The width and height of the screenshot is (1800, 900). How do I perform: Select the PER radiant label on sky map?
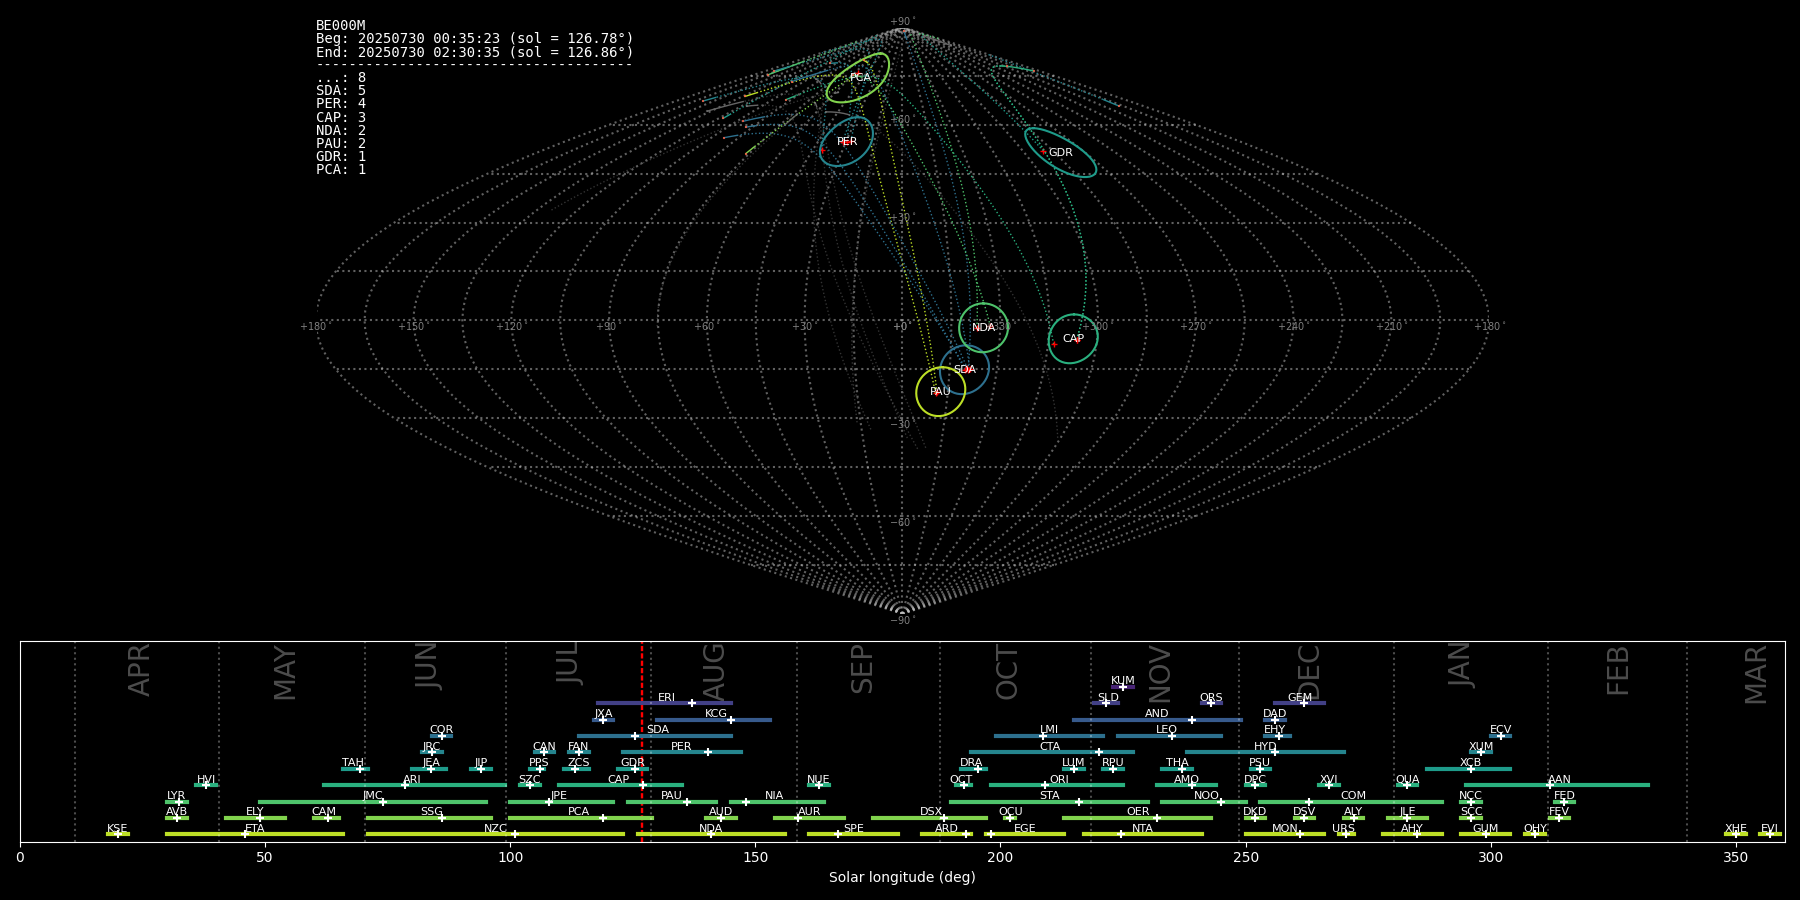[x=847, y=142]
